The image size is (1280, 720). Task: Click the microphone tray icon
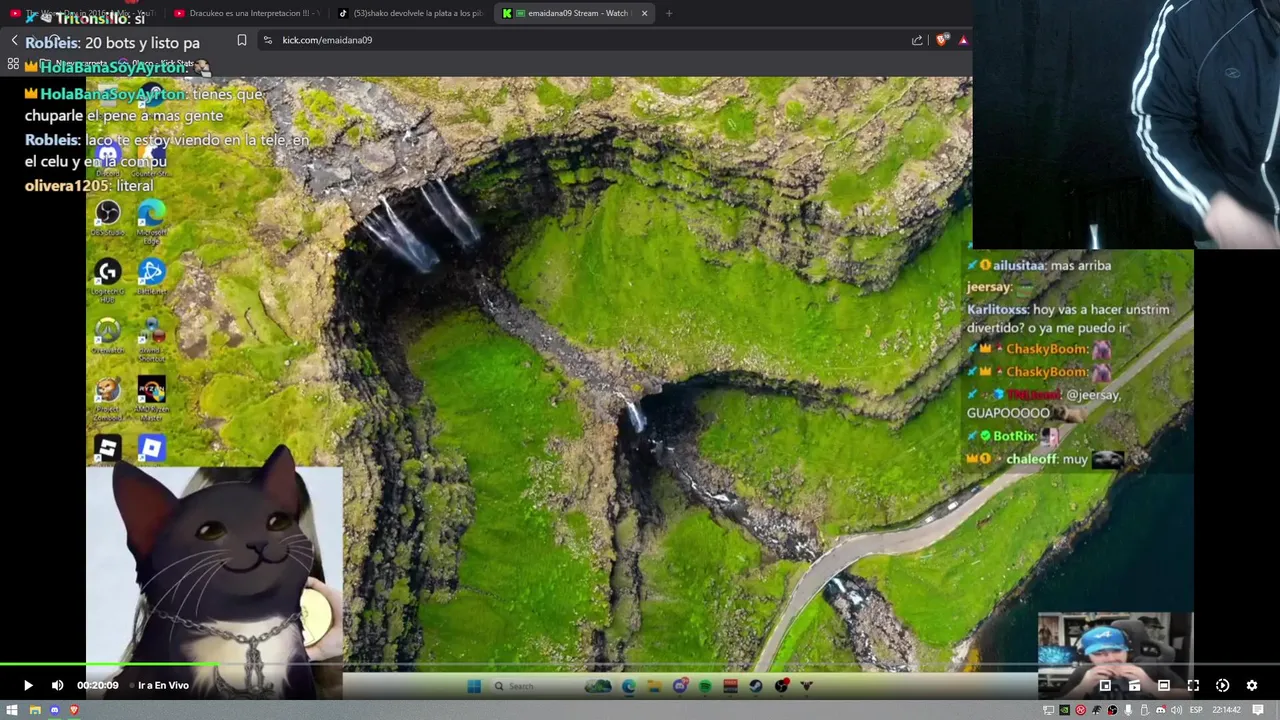[1128, 710]
